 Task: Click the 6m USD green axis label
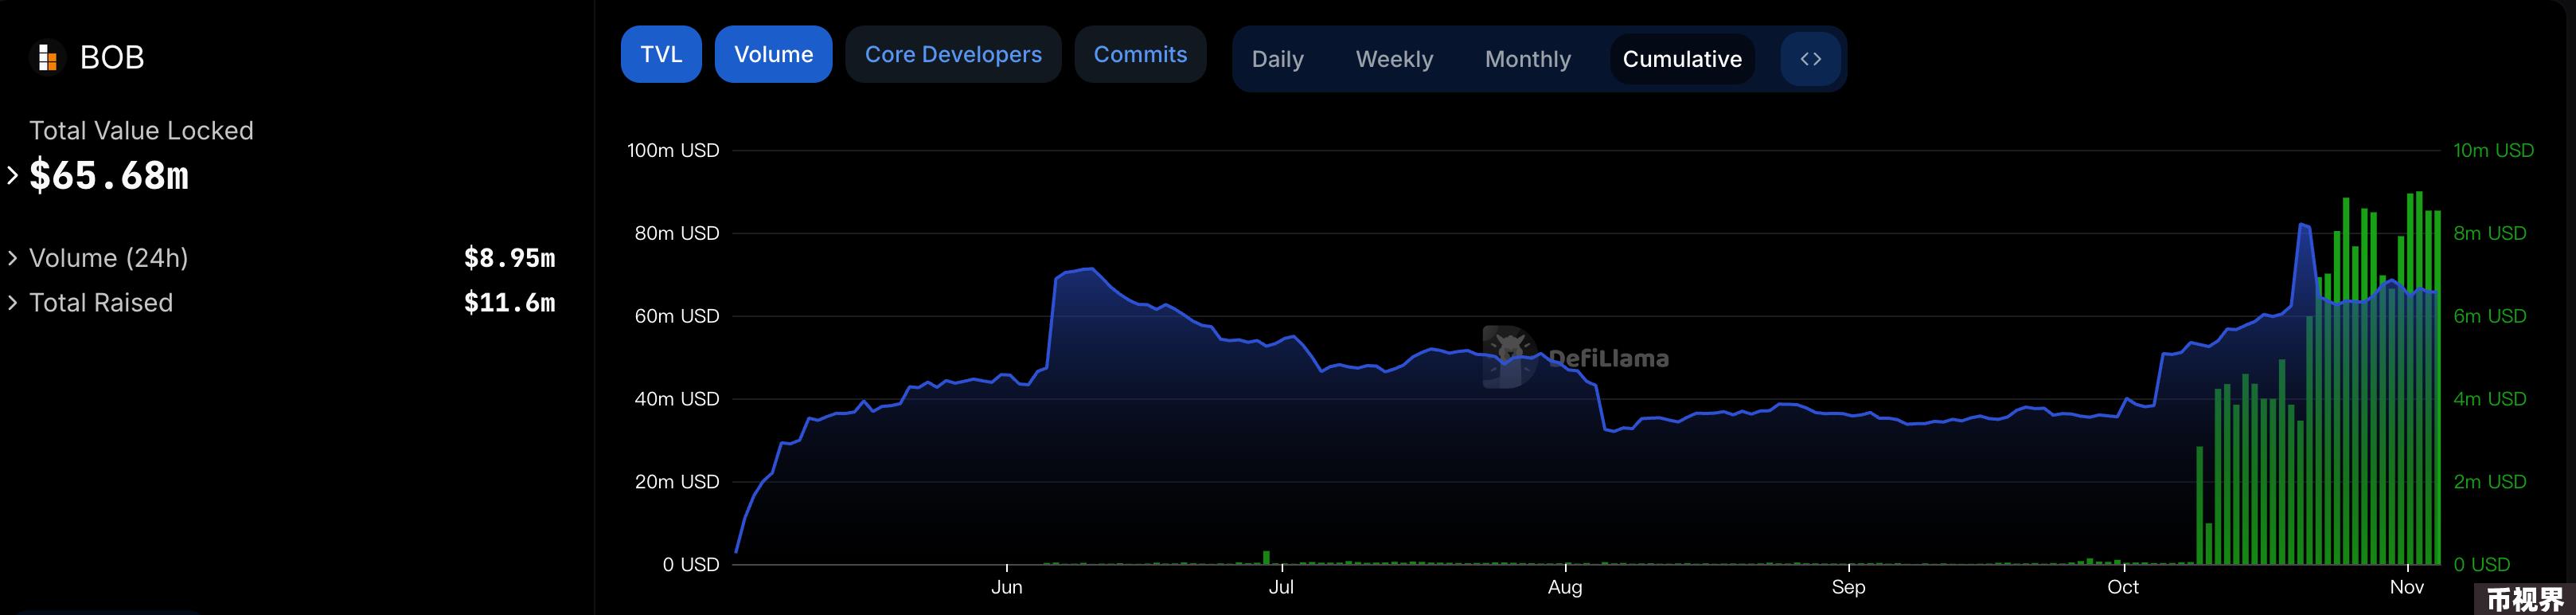tap(2489, 316)
